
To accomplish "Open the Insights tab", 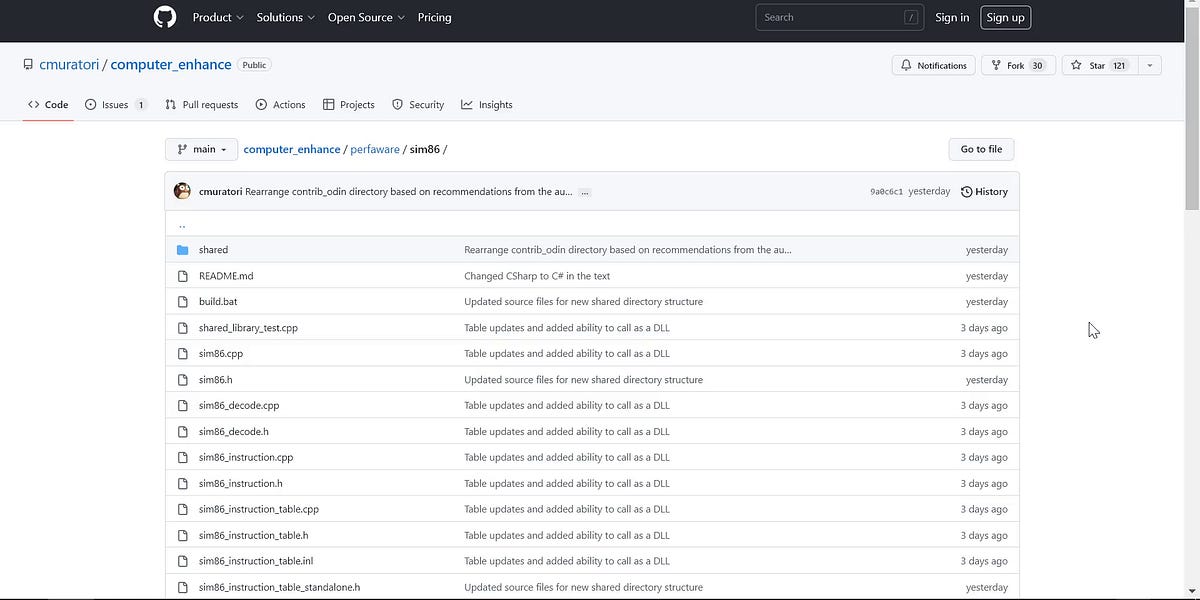I will click(x=487, y=104).
